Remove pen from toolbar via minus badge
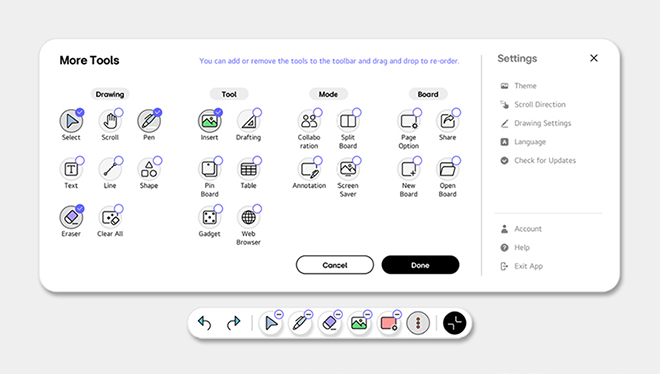 point(309,314)
